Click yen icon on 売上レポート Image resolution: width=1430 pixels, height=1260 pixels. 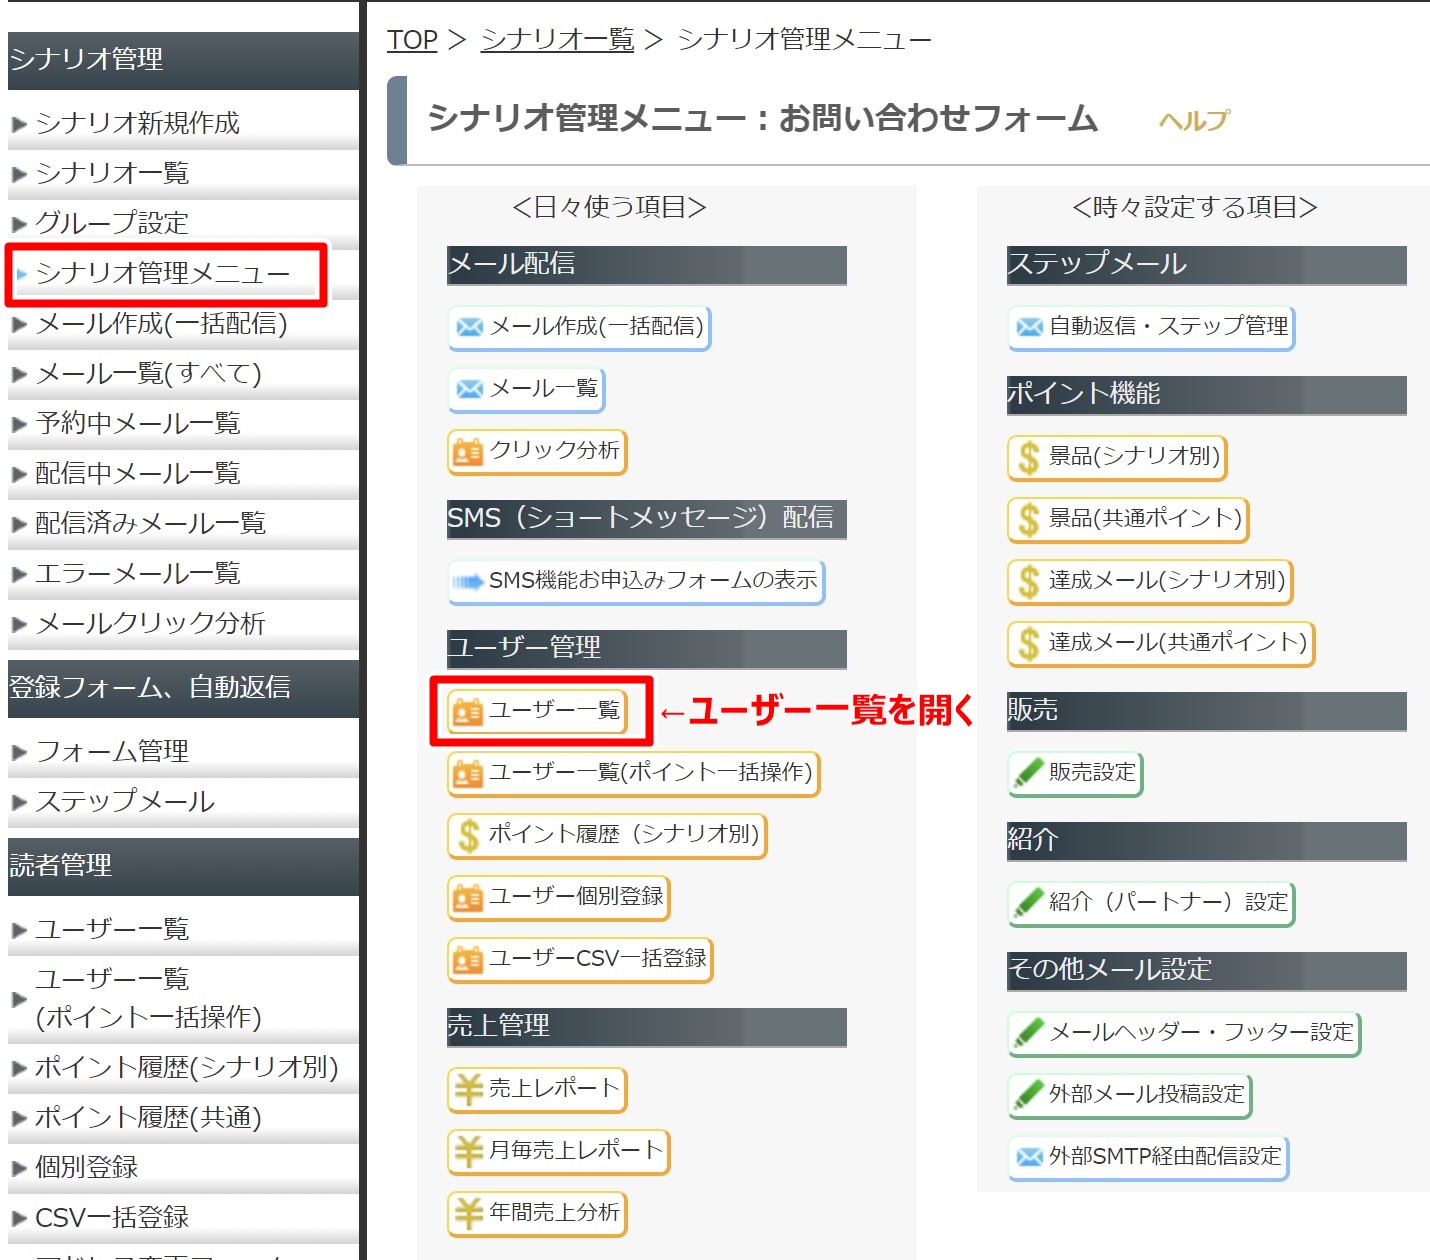468,1089
